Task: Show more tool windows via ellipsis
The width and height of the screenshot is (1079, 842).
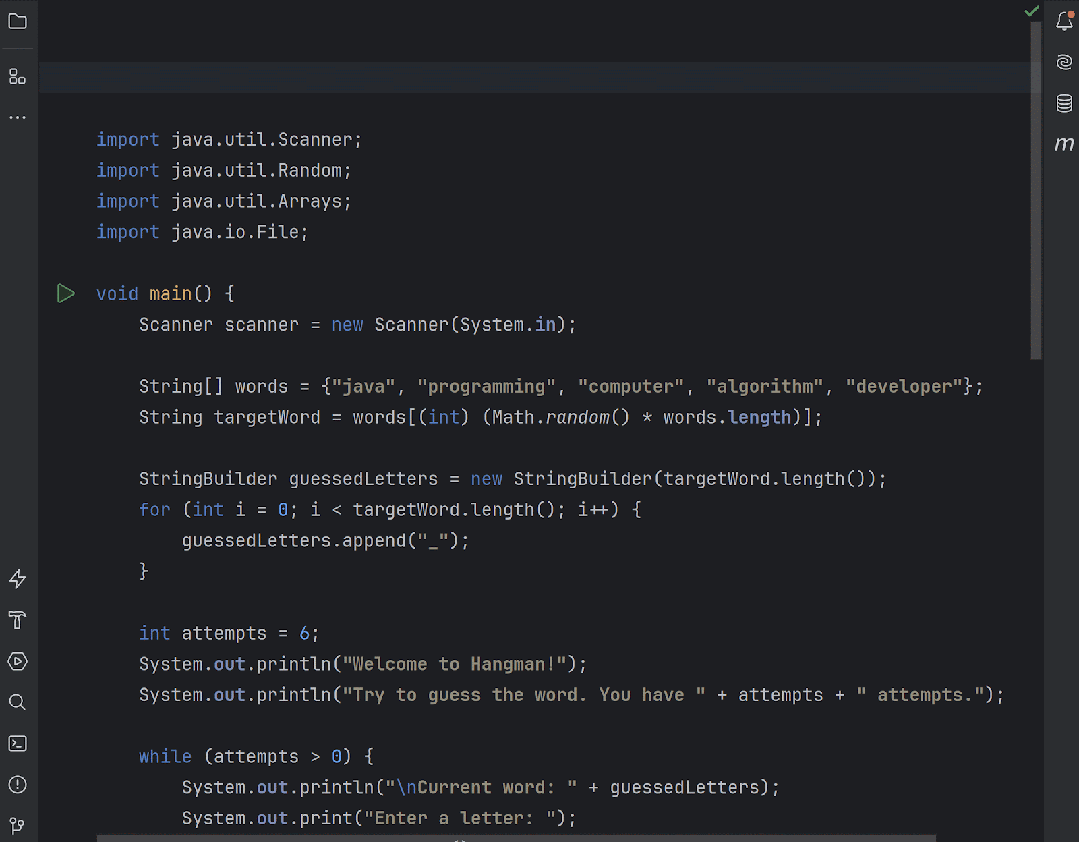Action: point(17,118)
